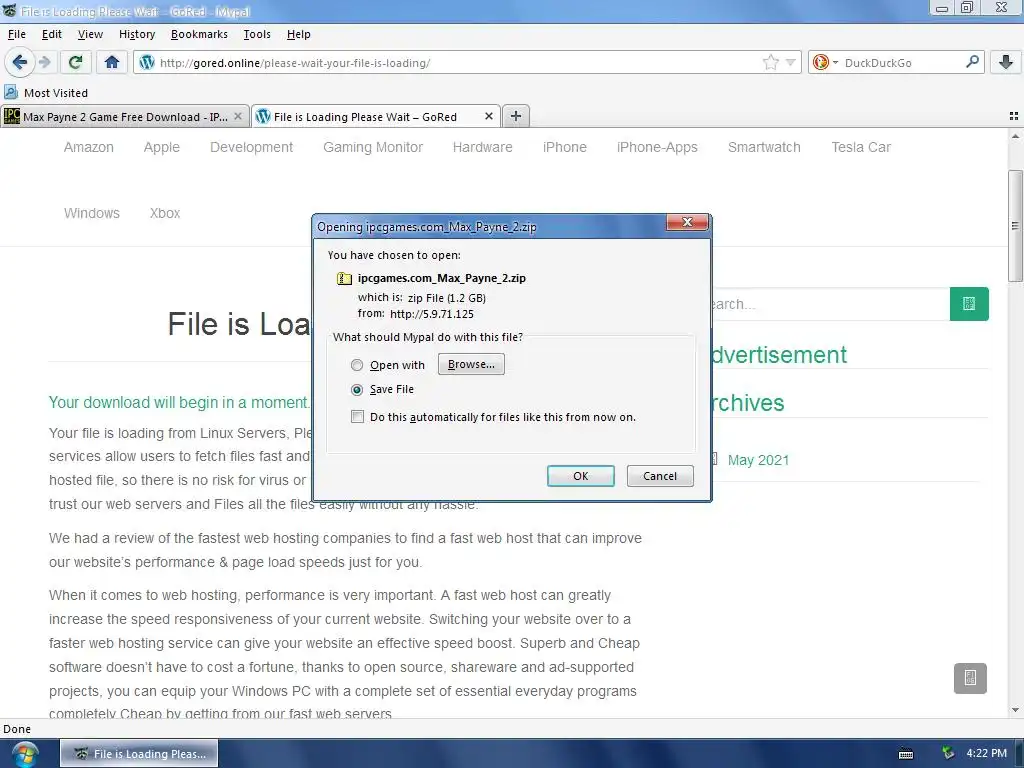Click the search magnifier icon in search bar
Image resolution: width=1024 pixels, height=768 pixels.
click(x=972, y=62)
